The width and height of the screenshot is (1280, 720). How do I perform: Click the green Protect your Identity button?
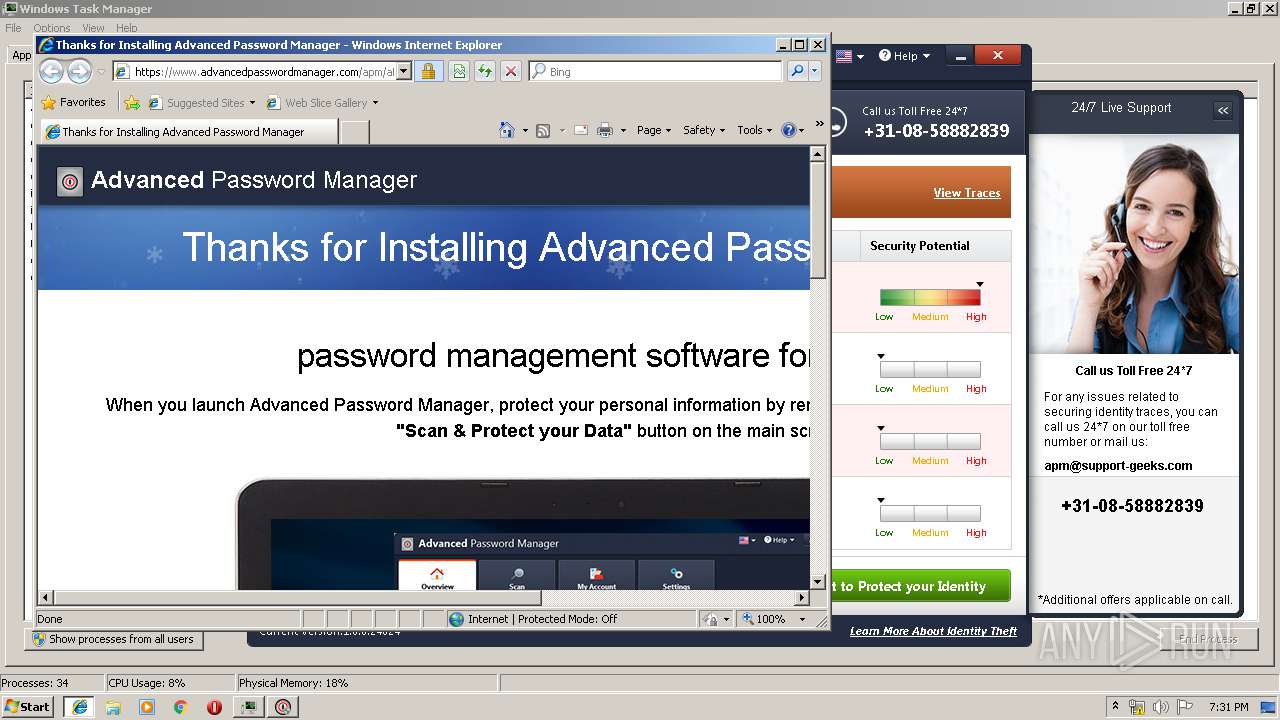pyautogui.click(x=920, y=586)
